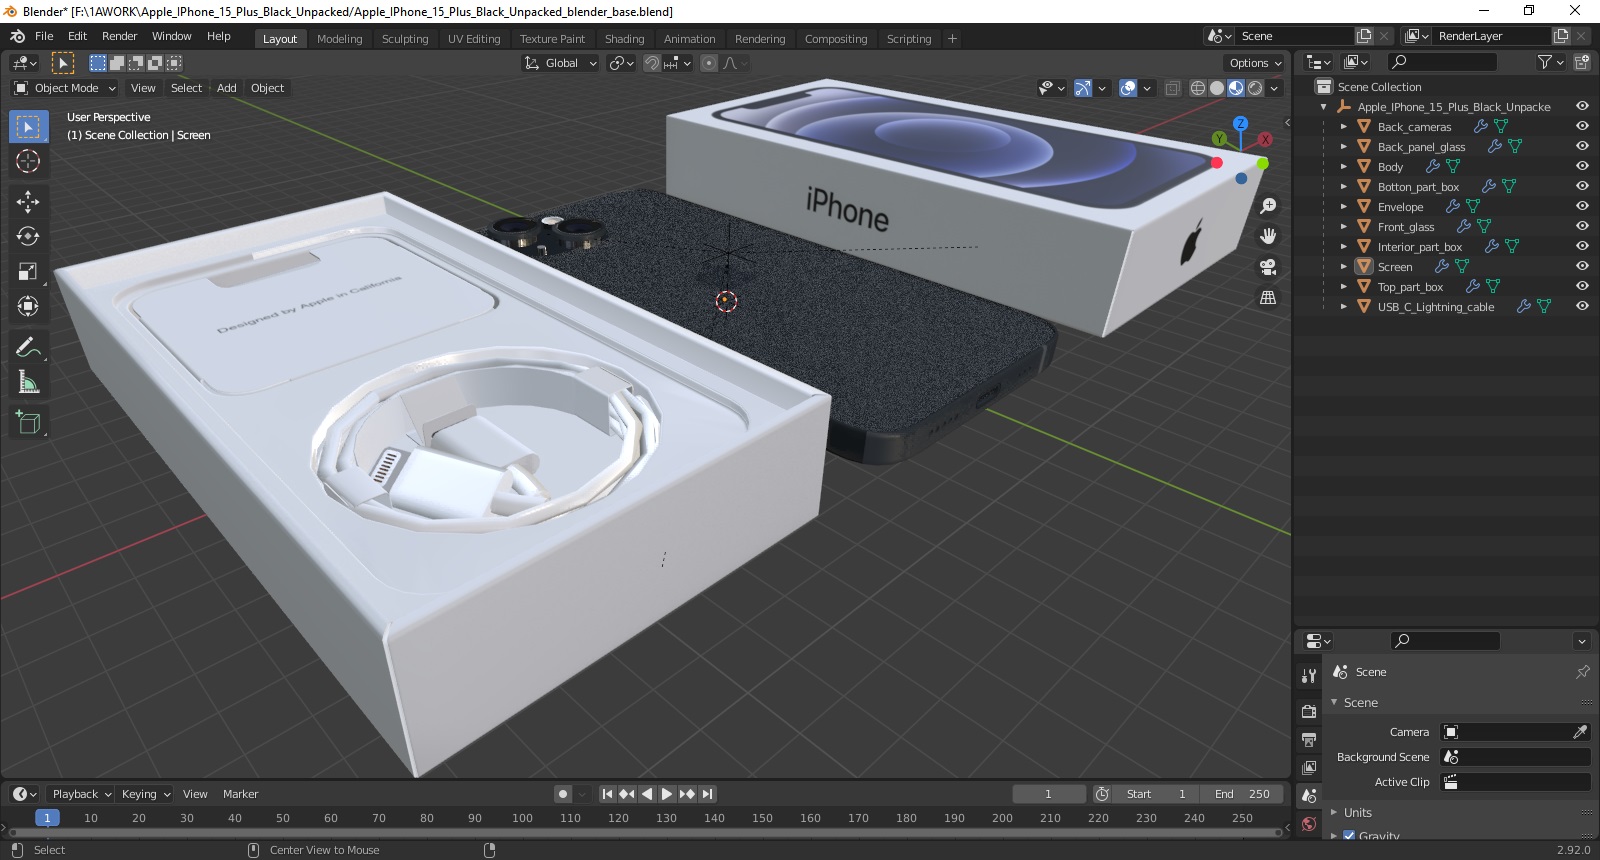Jump to the end frame
The width and height of the screenshot is (1600, 860).
tap(707, 794)
